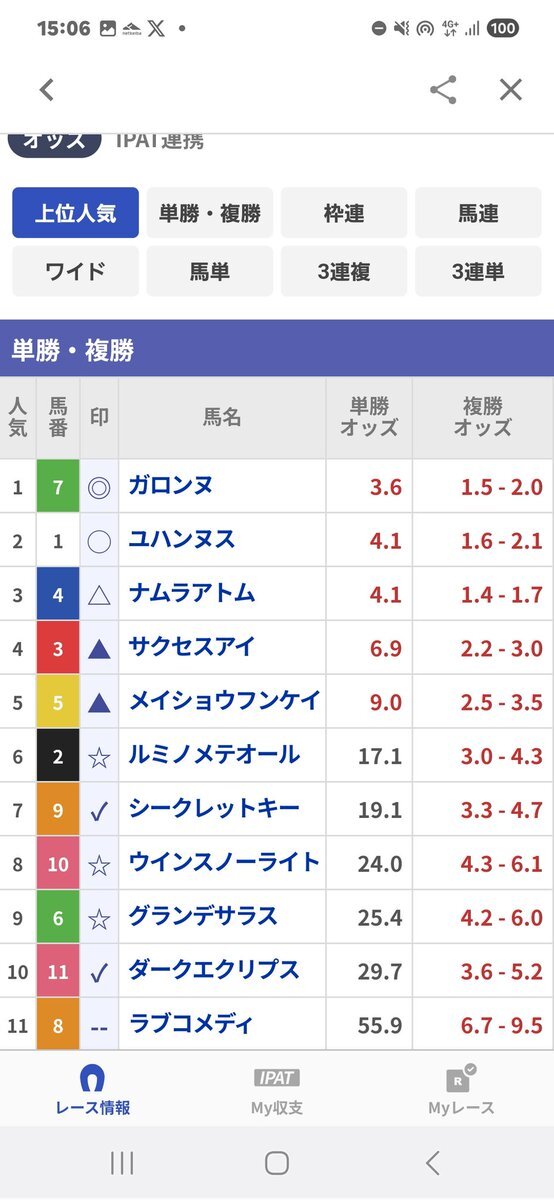Tap the back arrow icon
The image size is (554, 1200).
(46, 90)
